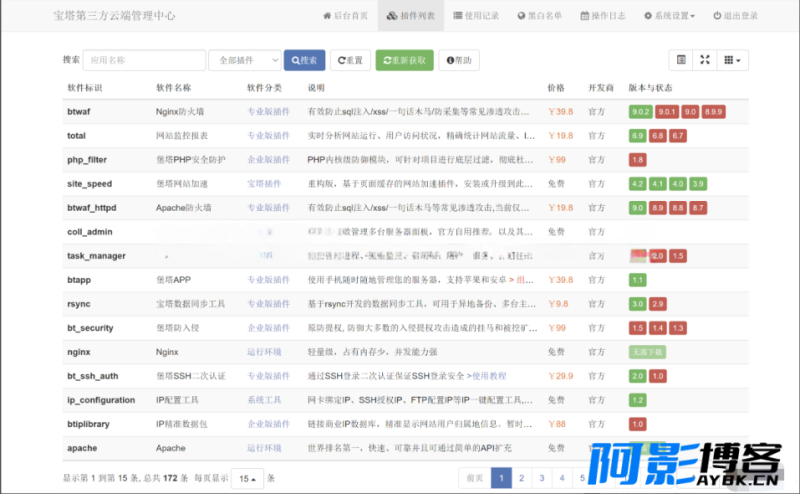Click the green 重新获取 button
The image size is (800, 494).
405,60
